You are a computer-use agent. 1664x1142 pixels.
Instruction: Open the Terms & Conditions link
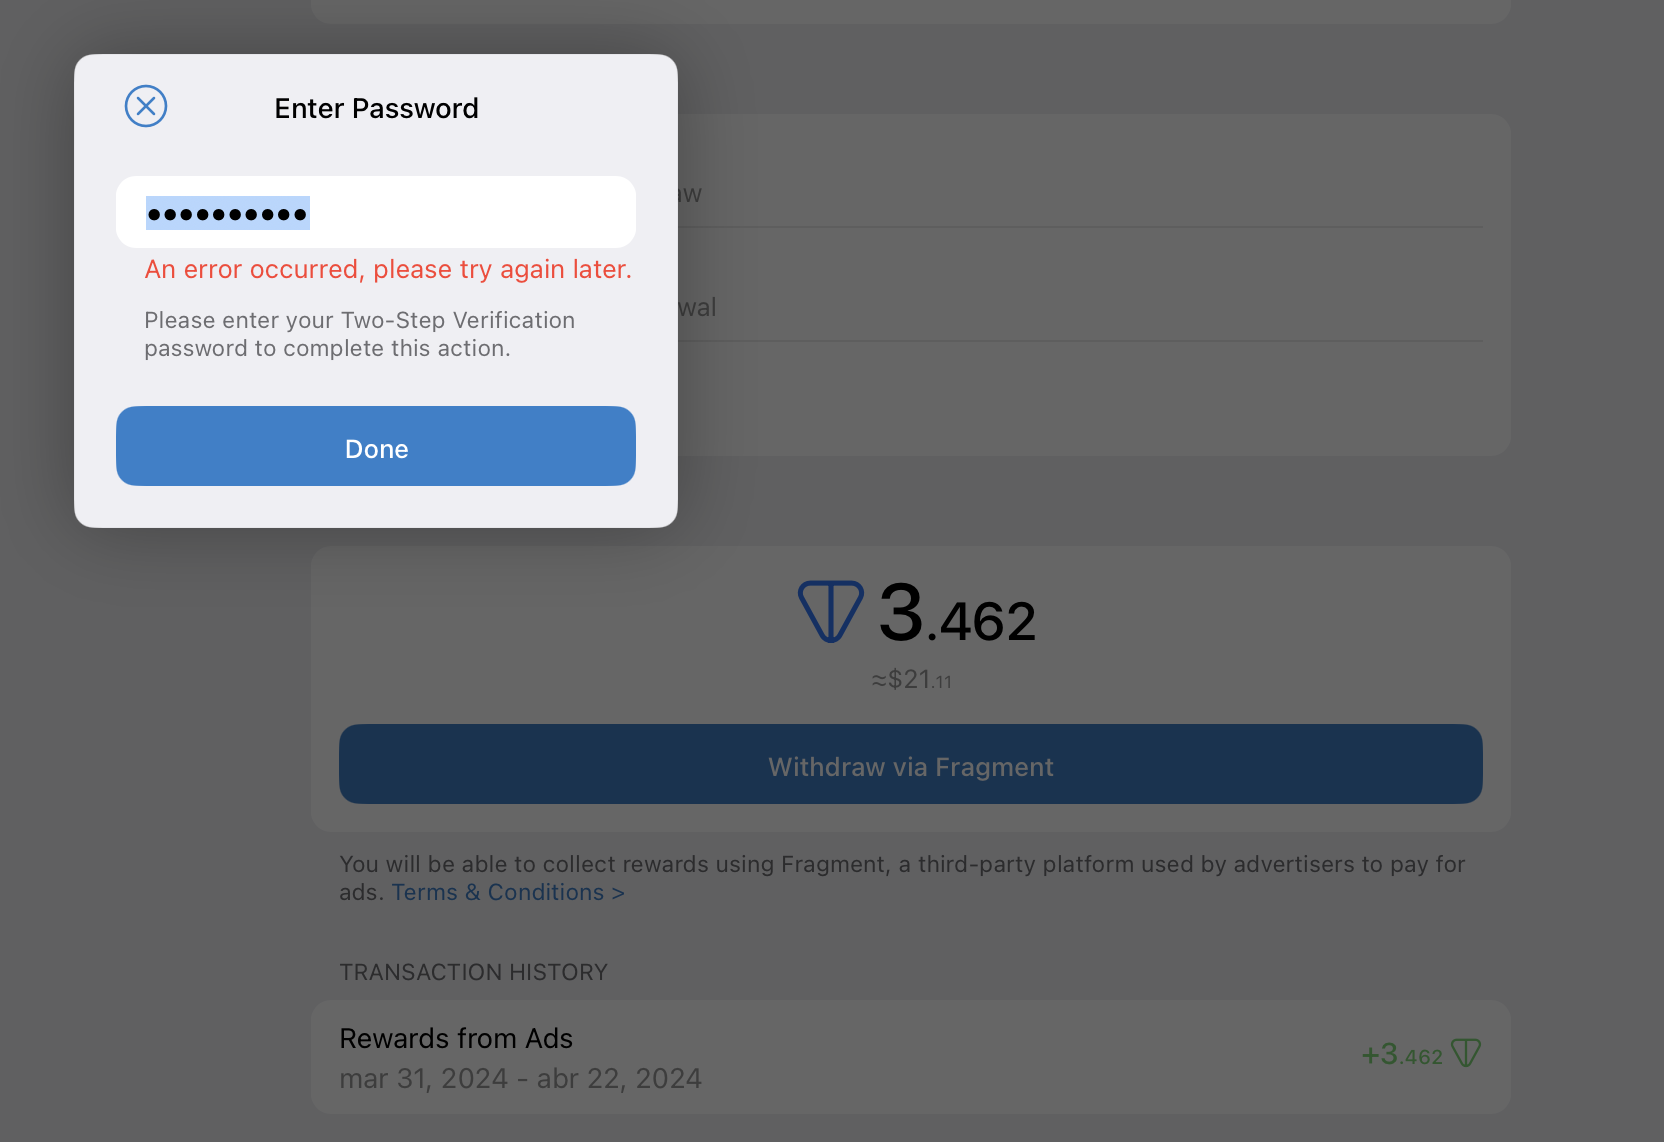pyautogui.click(x=507, y=893)
